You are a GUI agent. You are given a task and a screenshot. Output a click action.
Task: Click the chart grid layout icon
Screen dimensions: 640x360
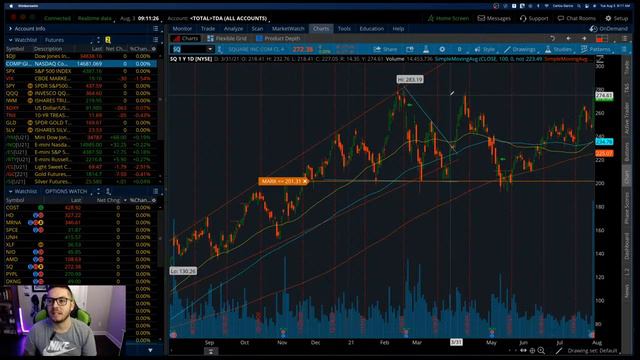click(602, 39)
